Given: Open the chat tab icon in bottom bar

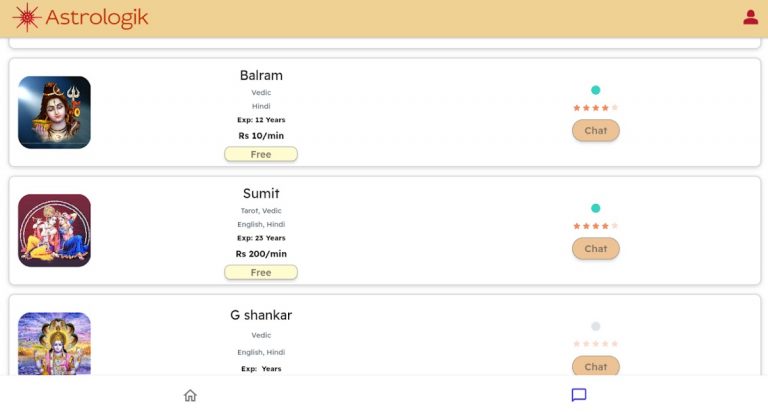Looking at the screenshot, I should click(578, 395).
